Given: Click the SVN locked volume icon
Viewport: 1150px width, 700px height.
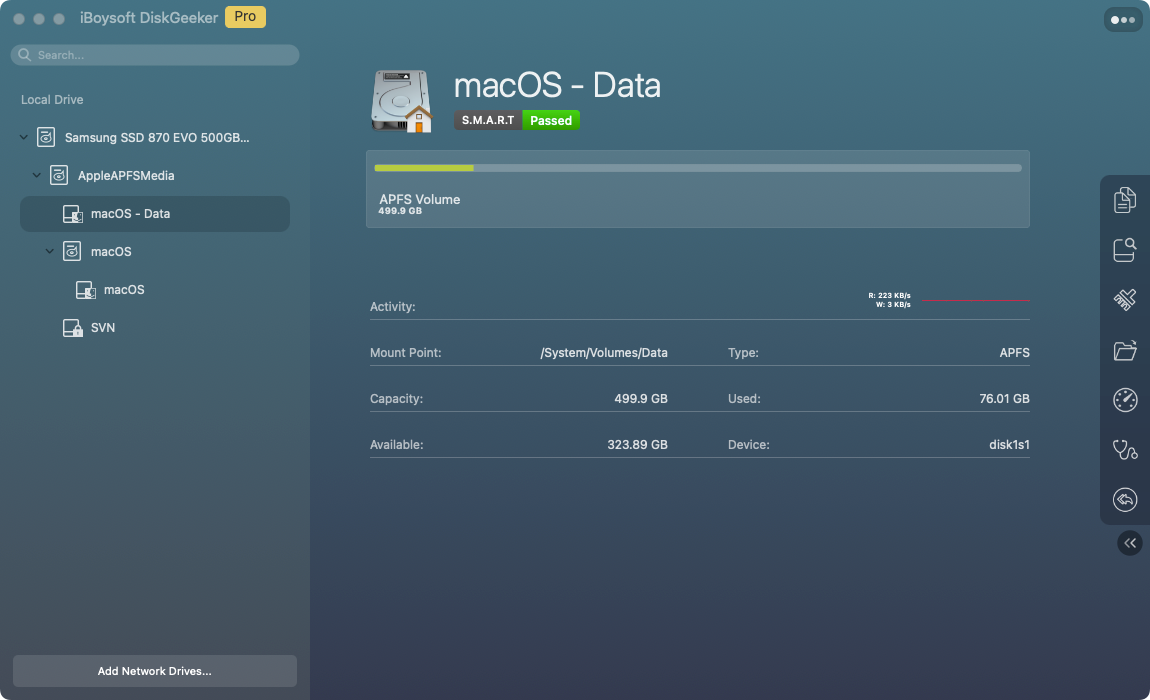Looking at the screenshot, I should pyautogui.click(x=72, y=327).
